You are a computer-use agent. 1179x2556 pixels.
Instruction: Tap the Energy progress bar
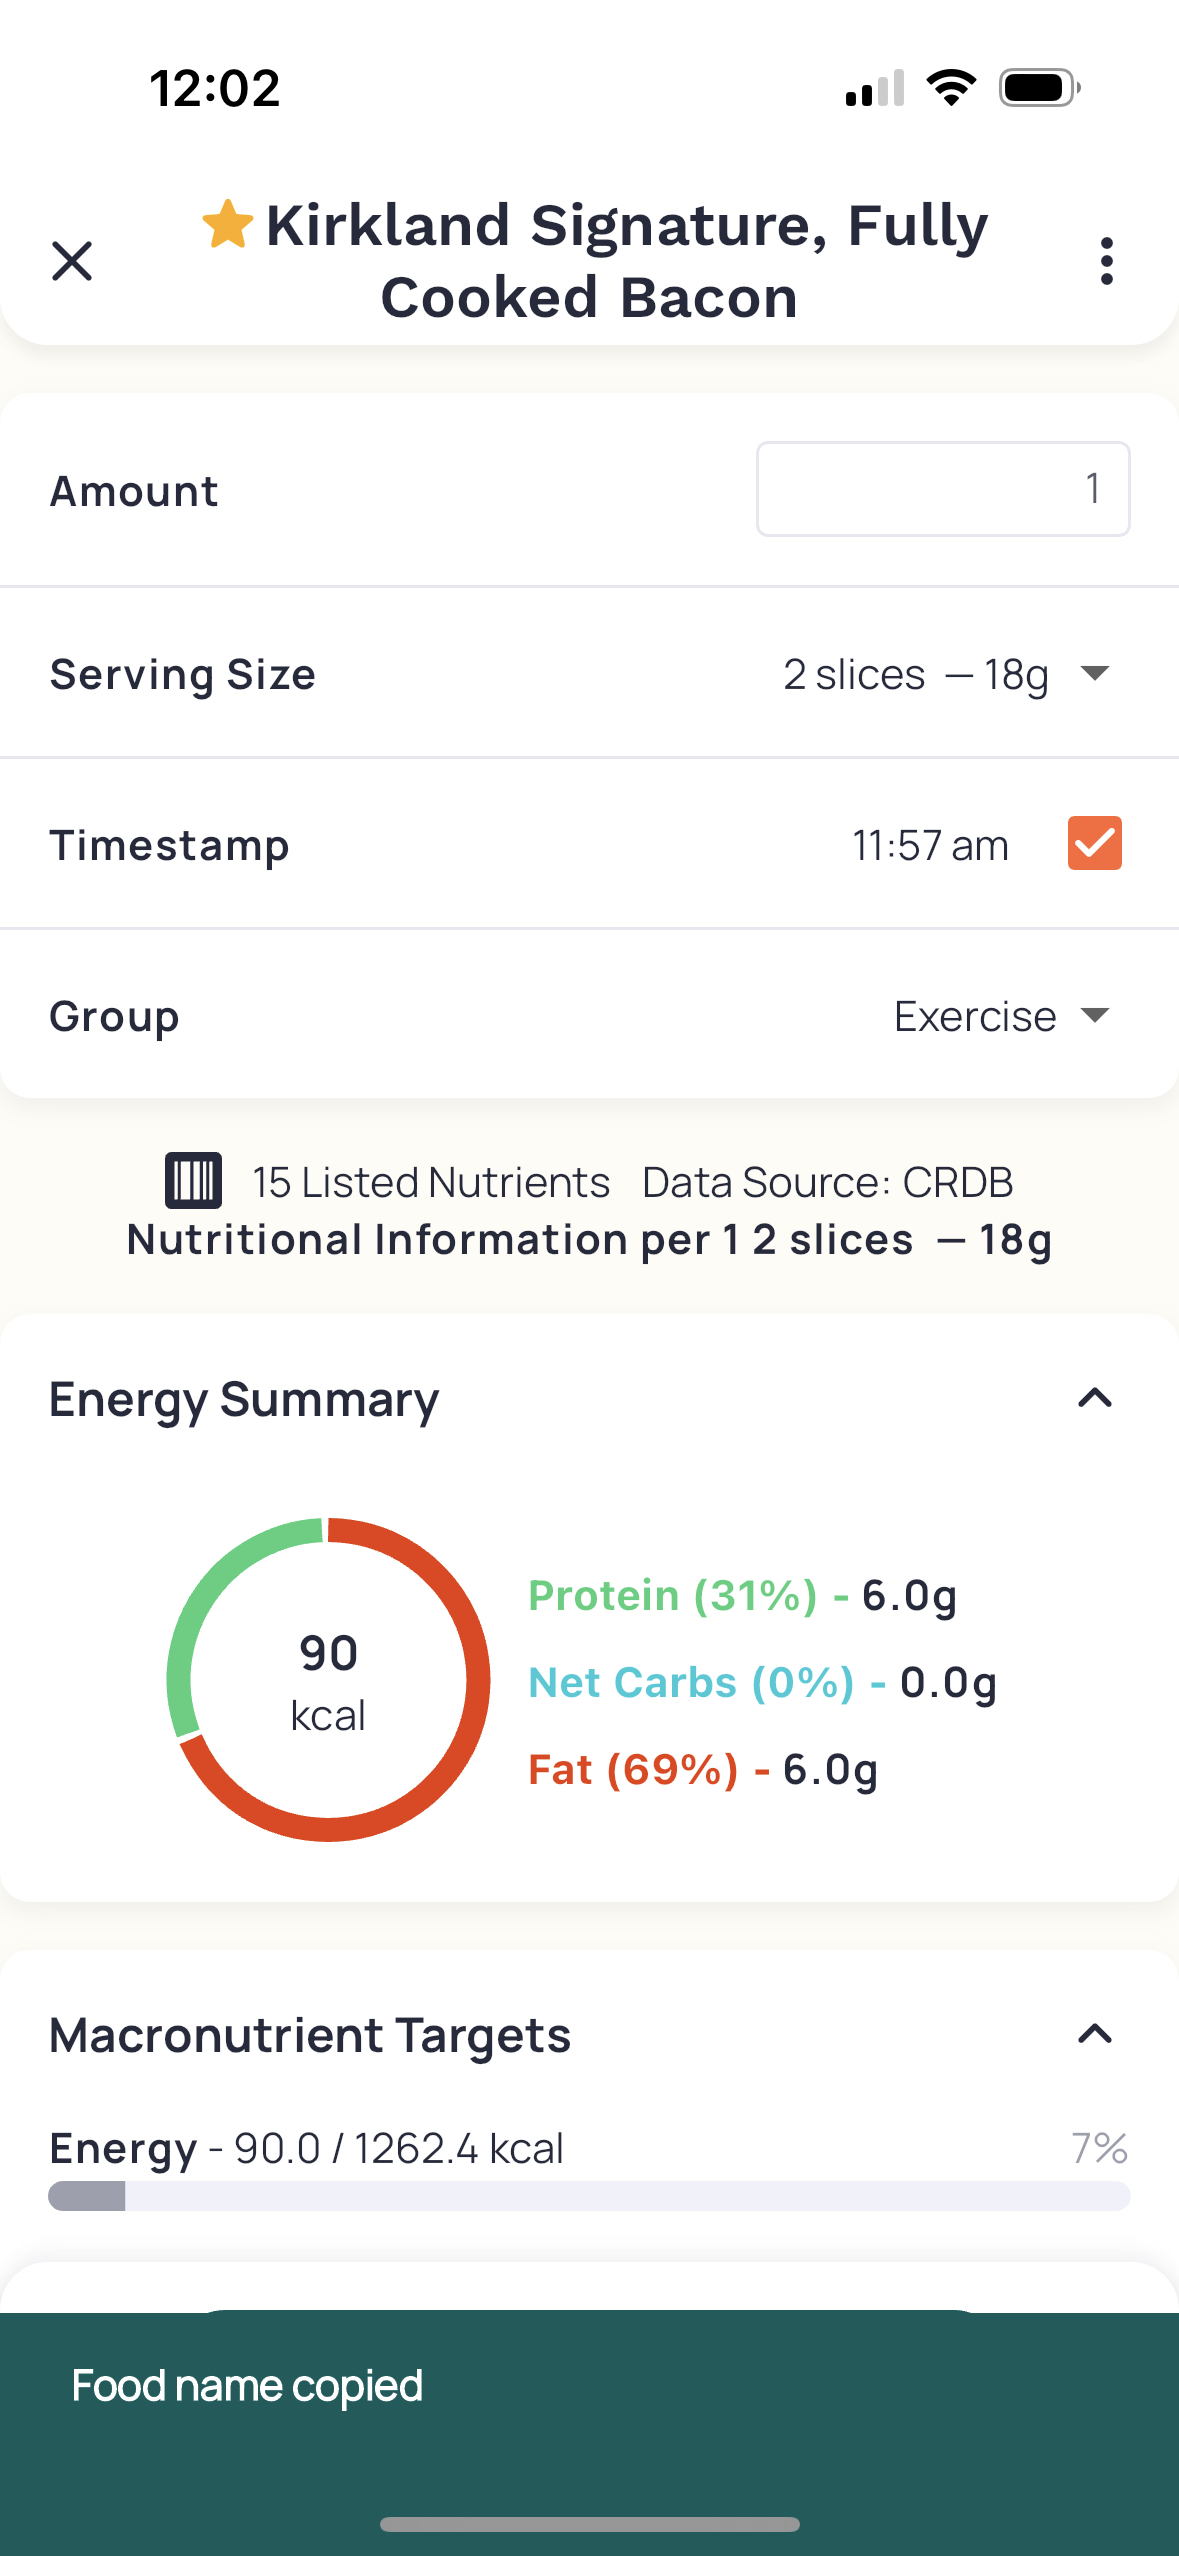point(589,2196)
